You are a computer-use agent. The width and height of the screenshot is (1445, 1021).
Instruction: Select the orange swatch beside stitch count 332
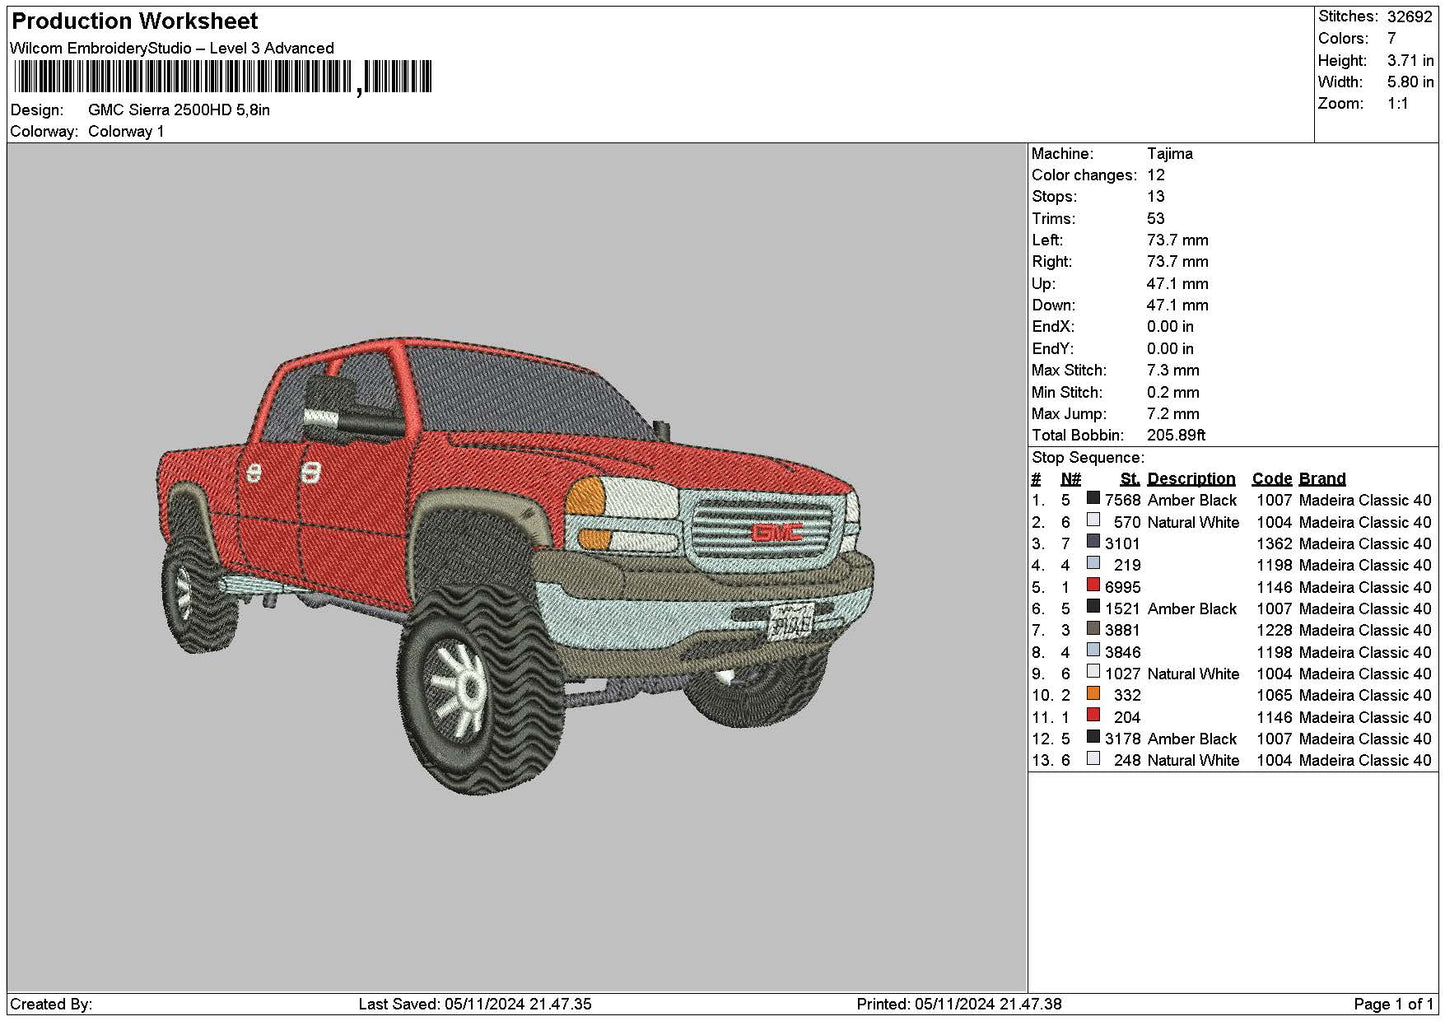coord(1093,693)
